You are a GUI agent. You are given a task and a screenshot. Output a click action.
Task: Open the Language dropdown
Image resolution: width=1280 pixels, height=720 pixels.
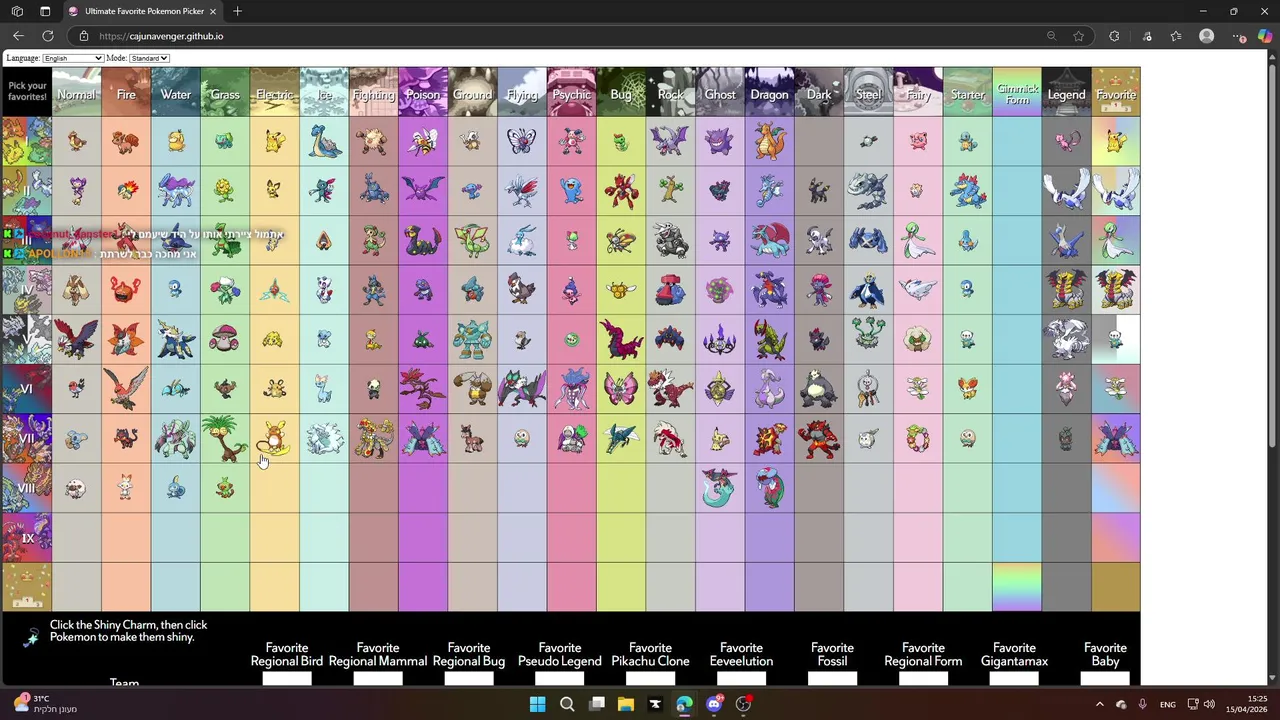tap(73, 58)
